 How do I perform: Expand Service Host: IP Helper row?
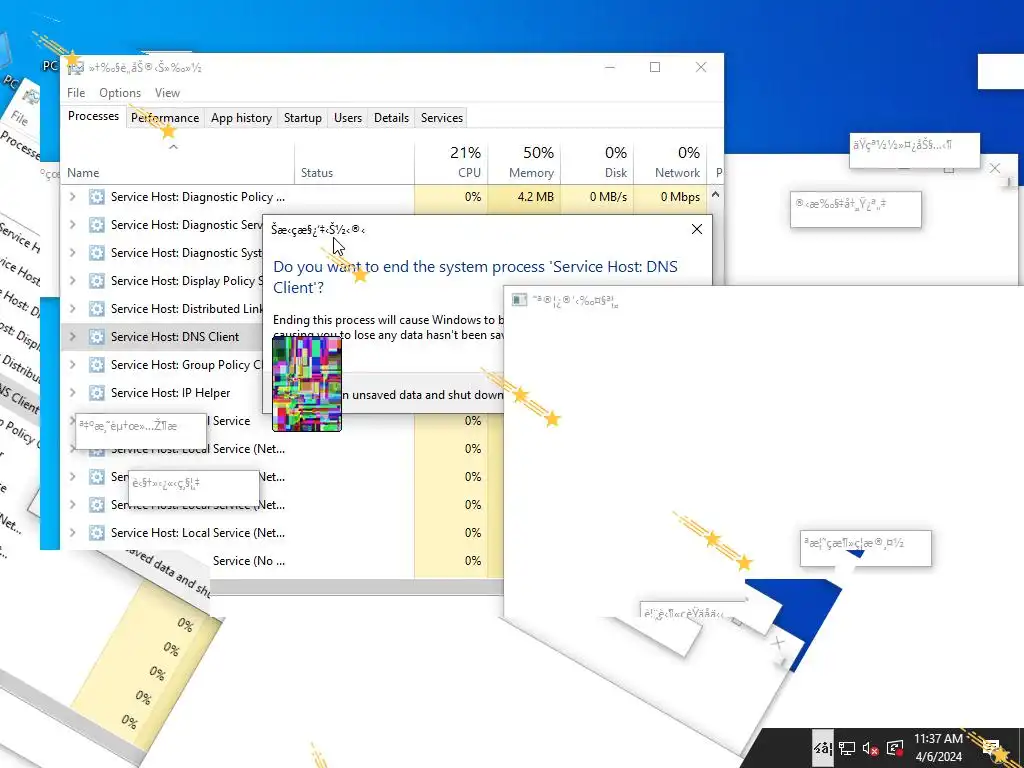(72, 393)
